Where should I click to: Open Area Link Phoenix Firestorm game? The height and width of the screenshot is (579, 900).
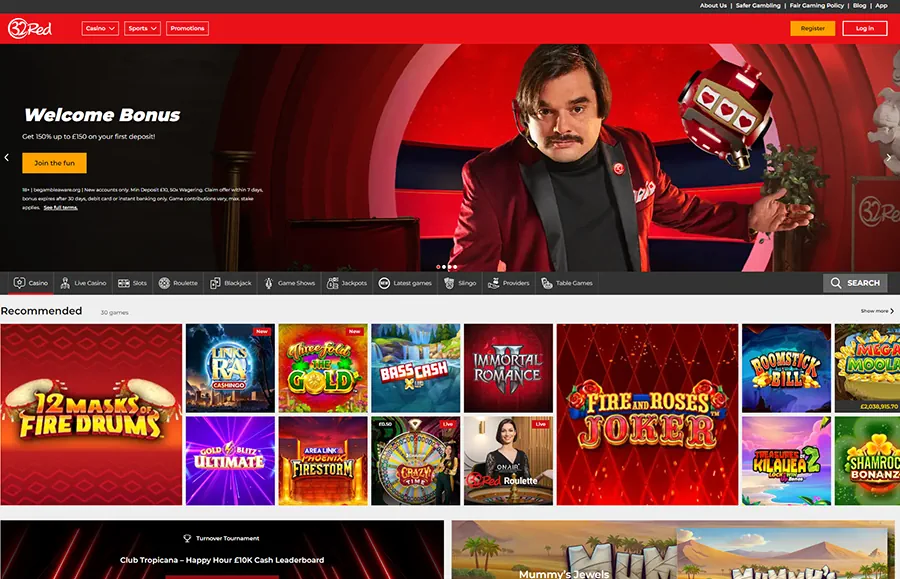[x=323, y=461]
